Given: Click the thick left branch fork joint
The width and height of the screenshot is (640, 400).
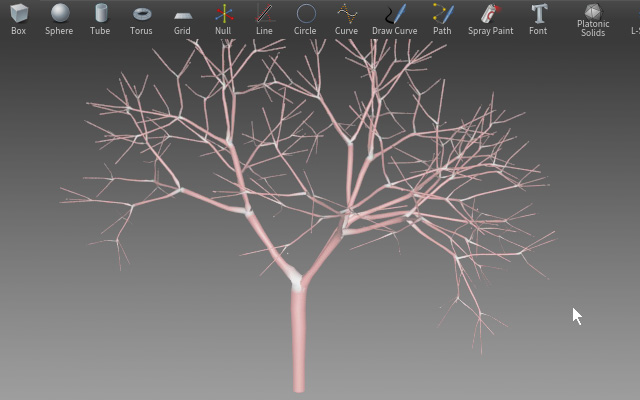Looking at the screenshot, I should click(x=248, y=211).
